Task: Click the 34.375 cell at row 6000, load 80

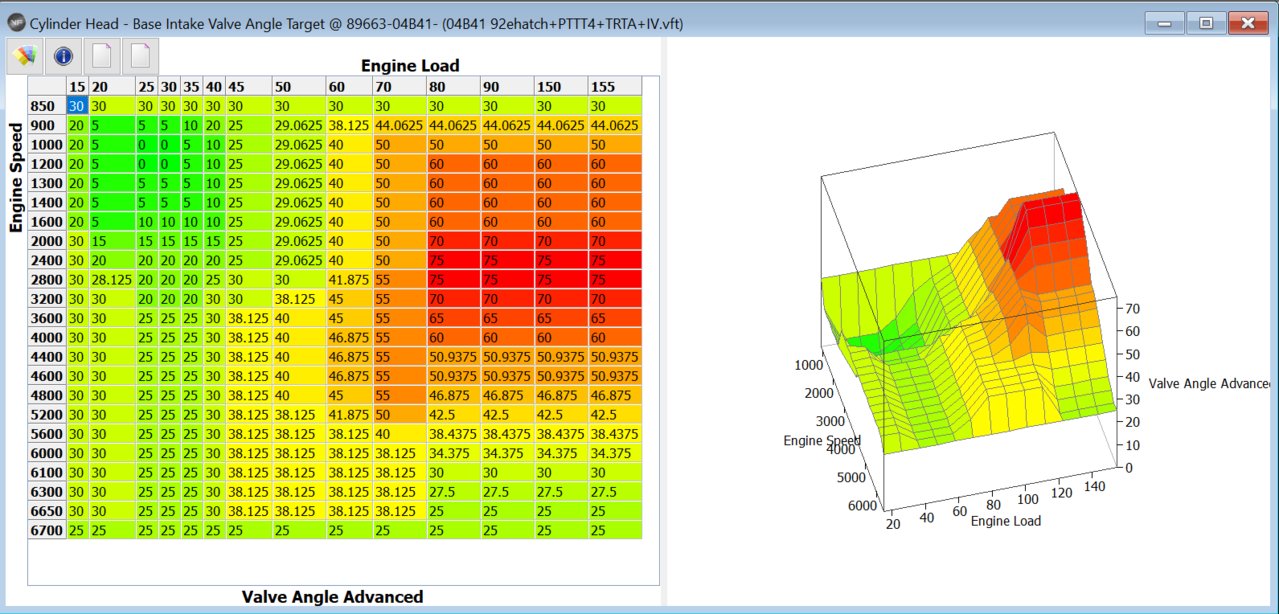Action: click(x=453, y=453)
